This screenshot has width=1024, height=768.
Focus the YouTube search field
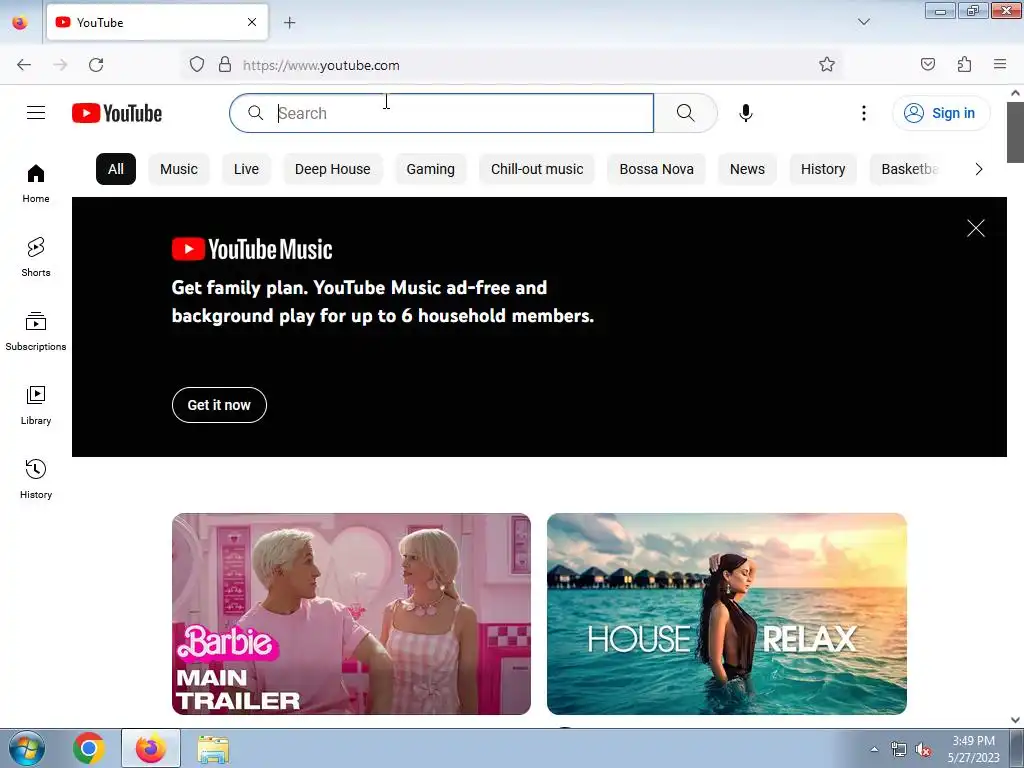click(441, 113)
